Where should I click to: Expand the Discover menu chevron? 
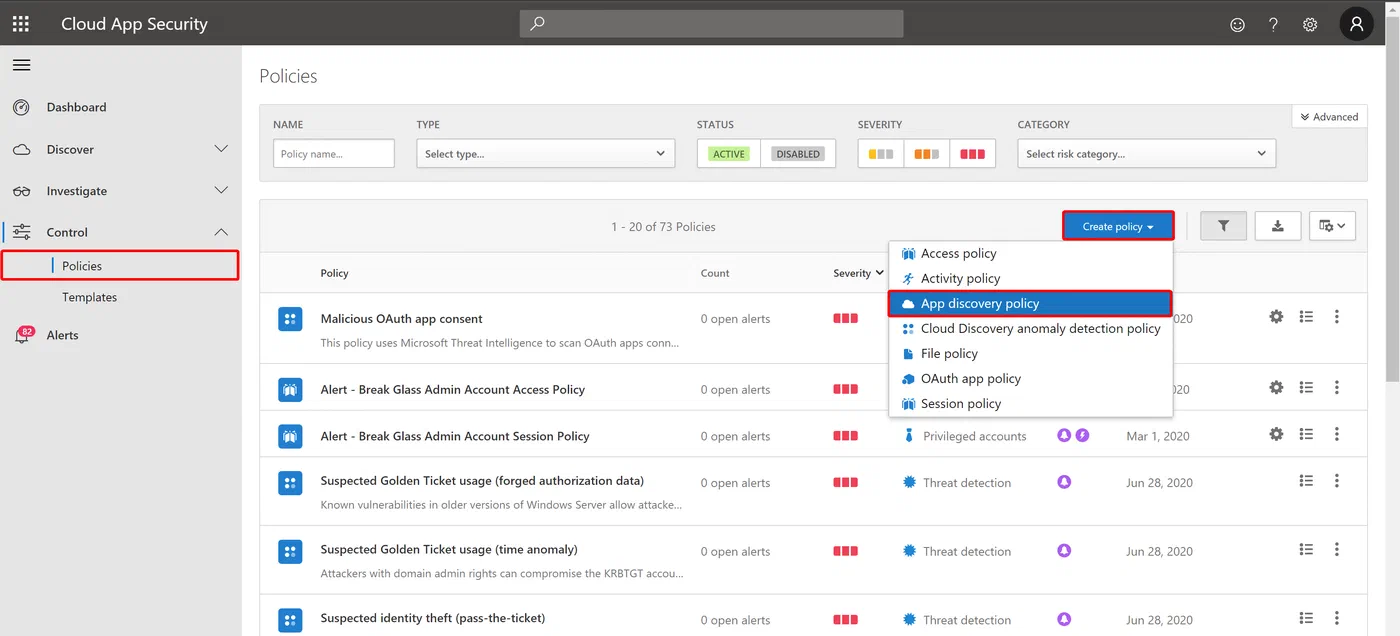tap(222, 149)
